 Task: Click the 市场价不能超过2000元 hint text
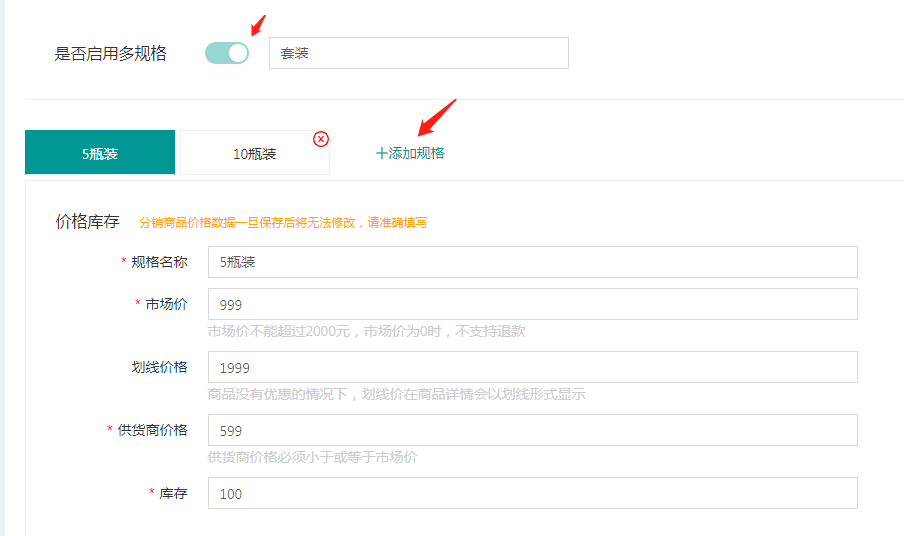366,331
